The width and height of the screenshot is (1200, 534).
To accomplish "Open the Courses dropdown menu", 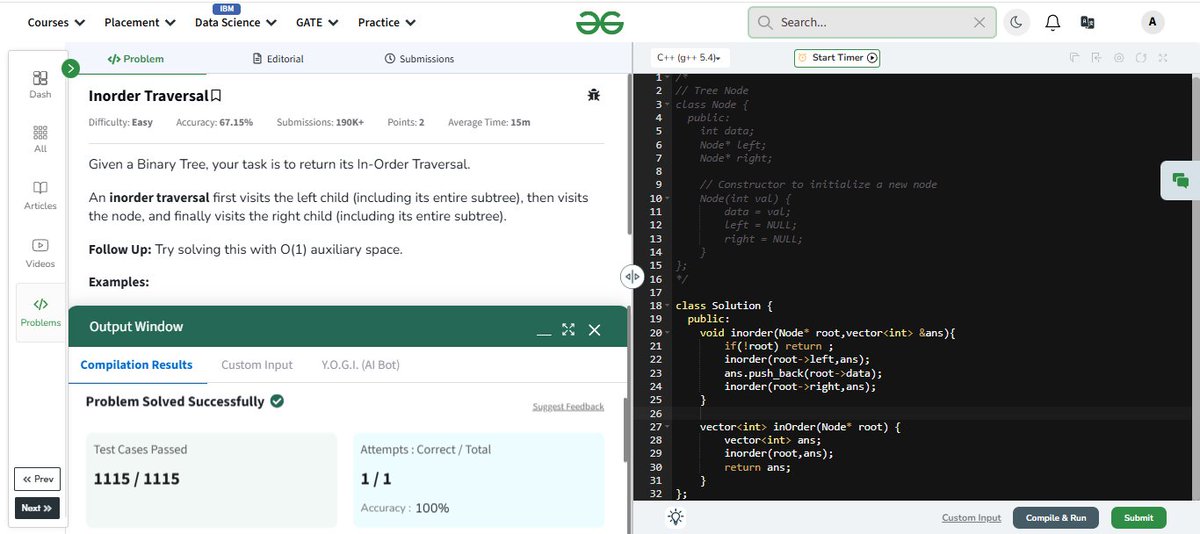I will click(56, 22).
